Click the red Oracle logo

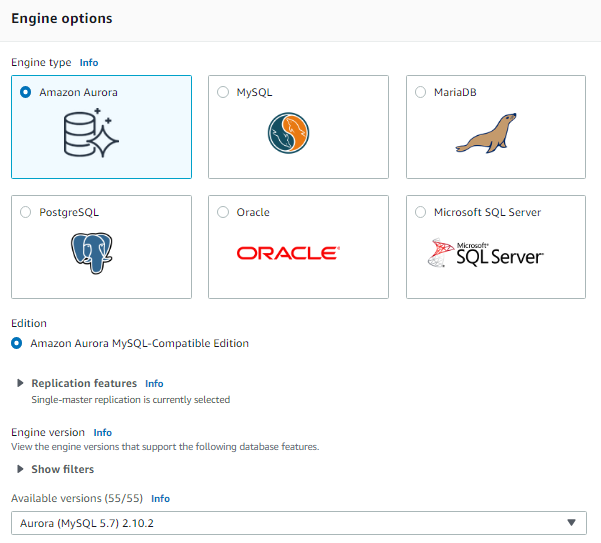[288, 253]
